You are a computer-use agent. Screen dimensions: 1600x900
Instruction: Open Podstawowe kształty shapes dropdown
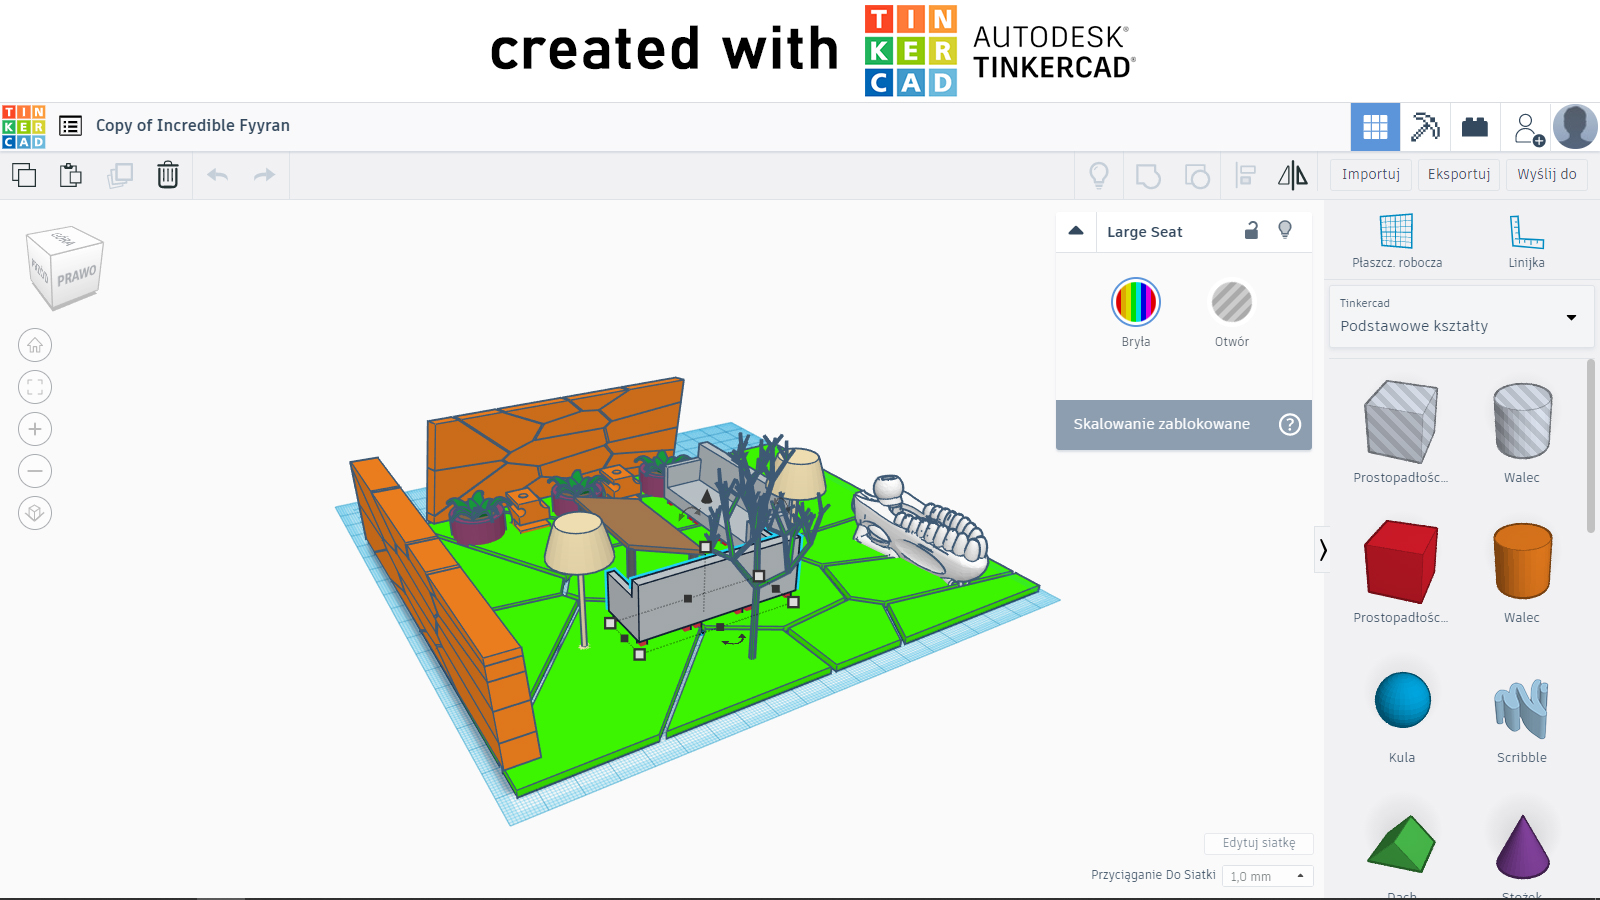[x=1461, y=317]
